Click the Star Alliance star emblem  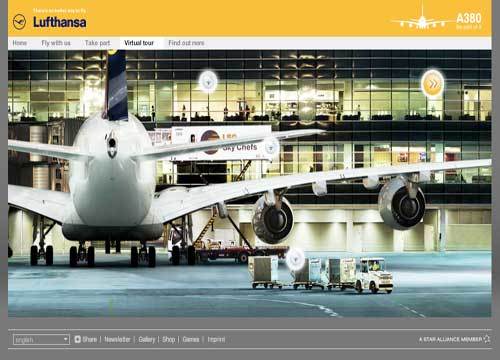487,339
